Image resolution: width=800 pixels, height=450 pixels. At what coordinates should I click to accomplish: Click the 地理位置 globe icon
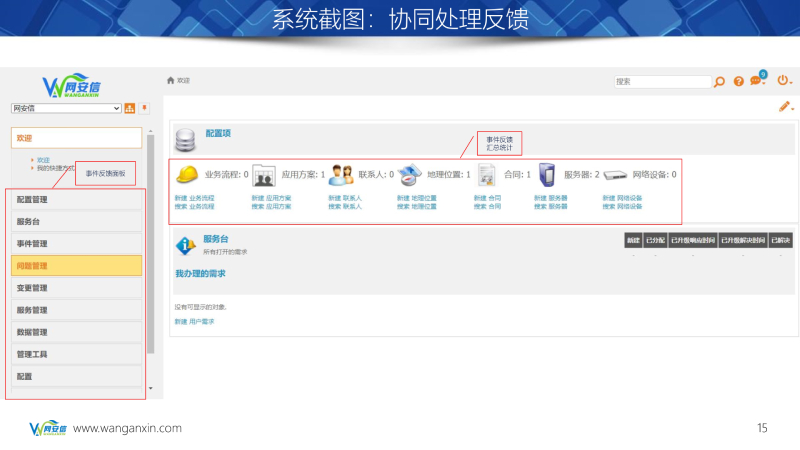[x=410, y=174]
